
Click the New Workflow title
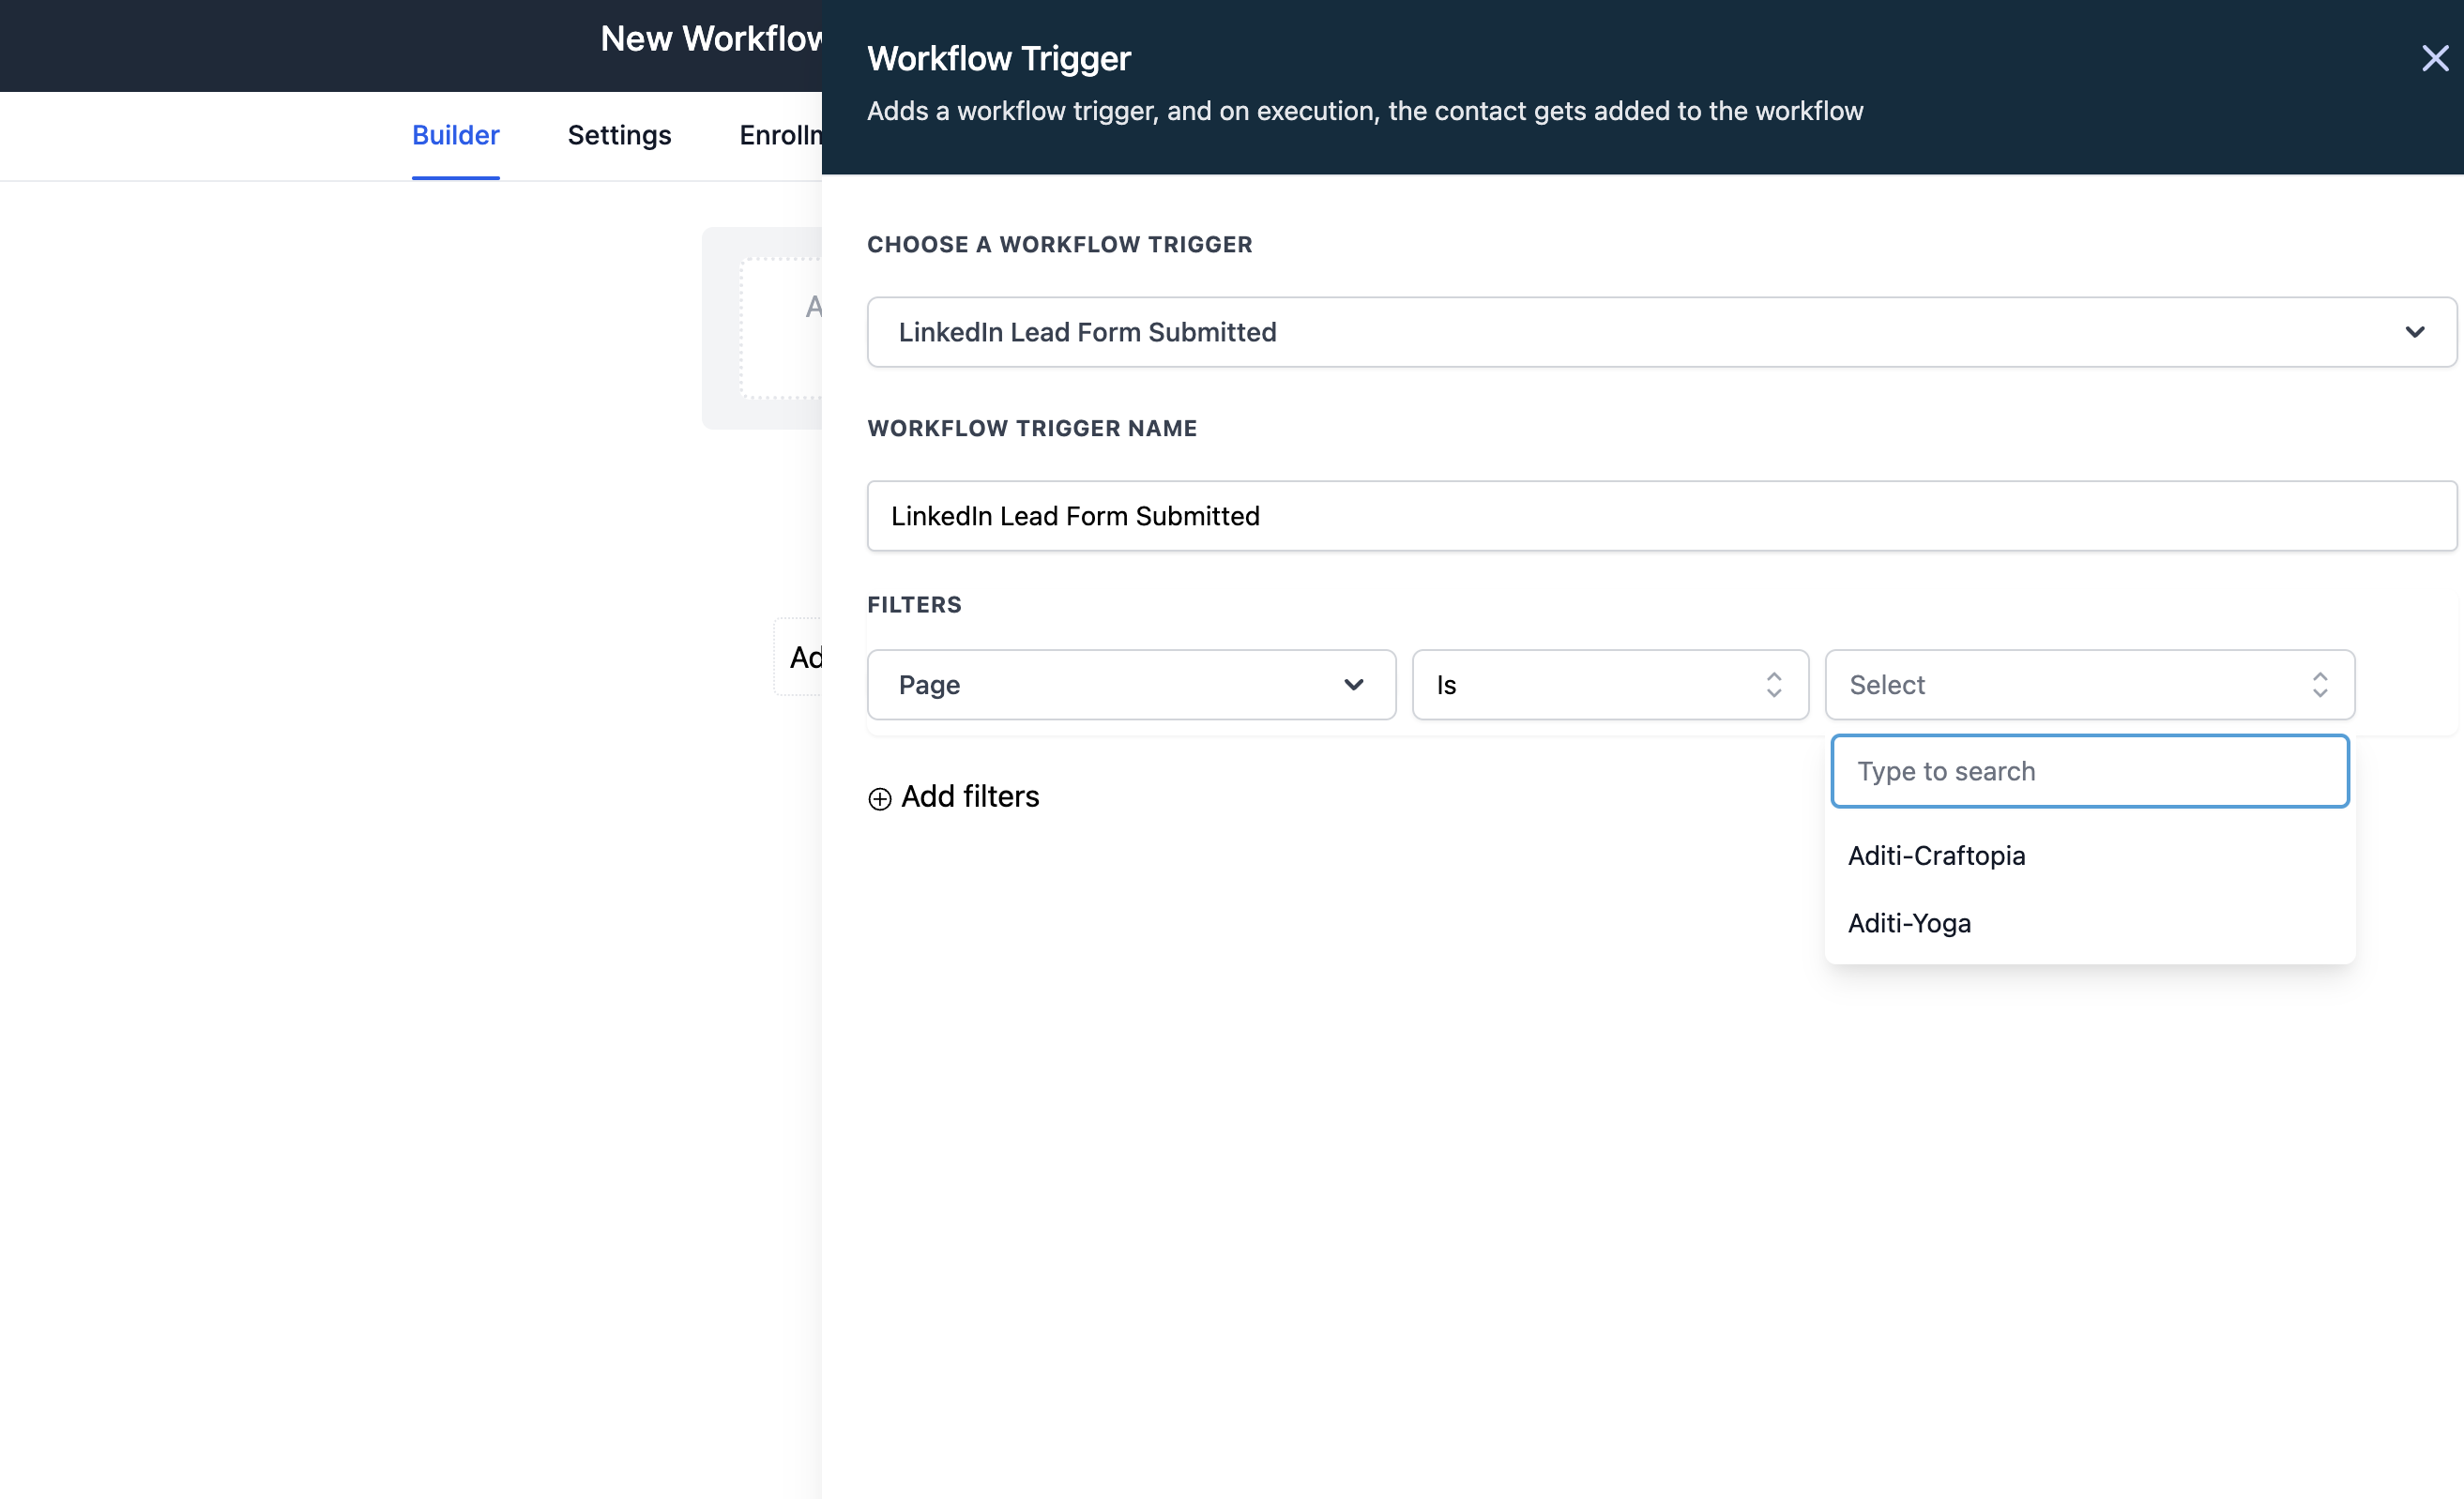tap(711, 38)
